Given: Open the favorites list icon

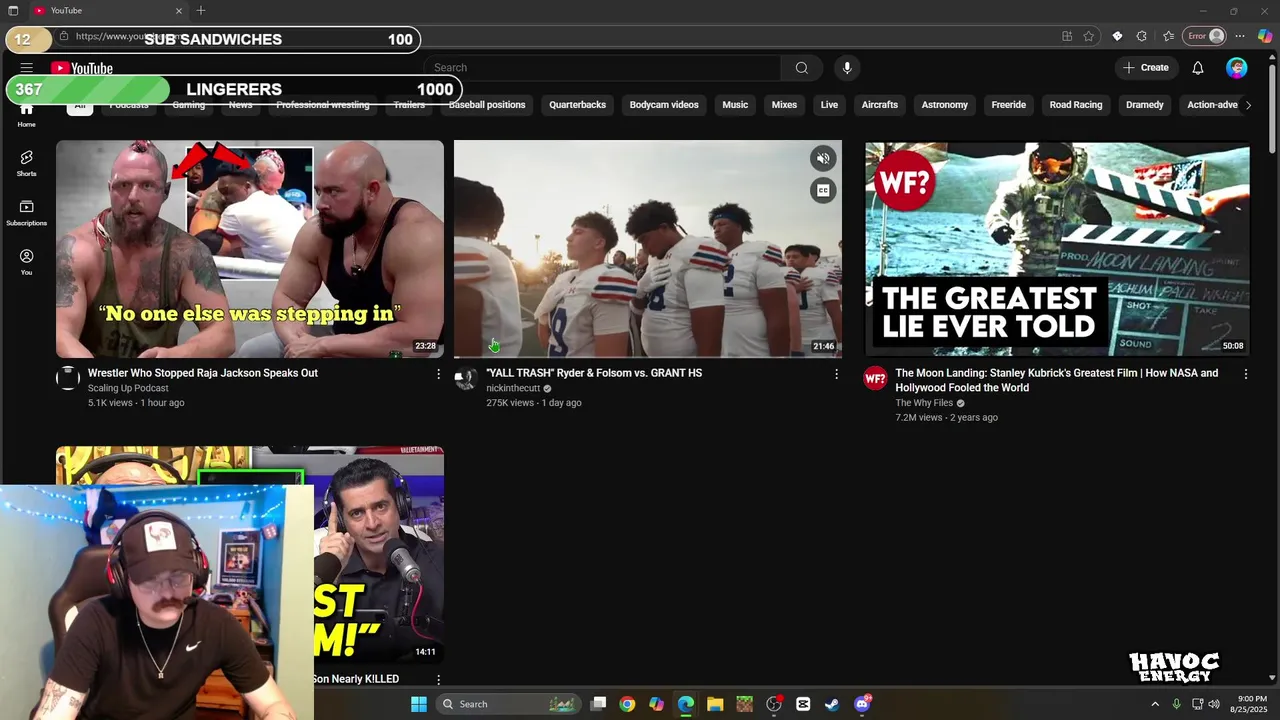Looking at the screenshot, I should (x=1168, y=36).
